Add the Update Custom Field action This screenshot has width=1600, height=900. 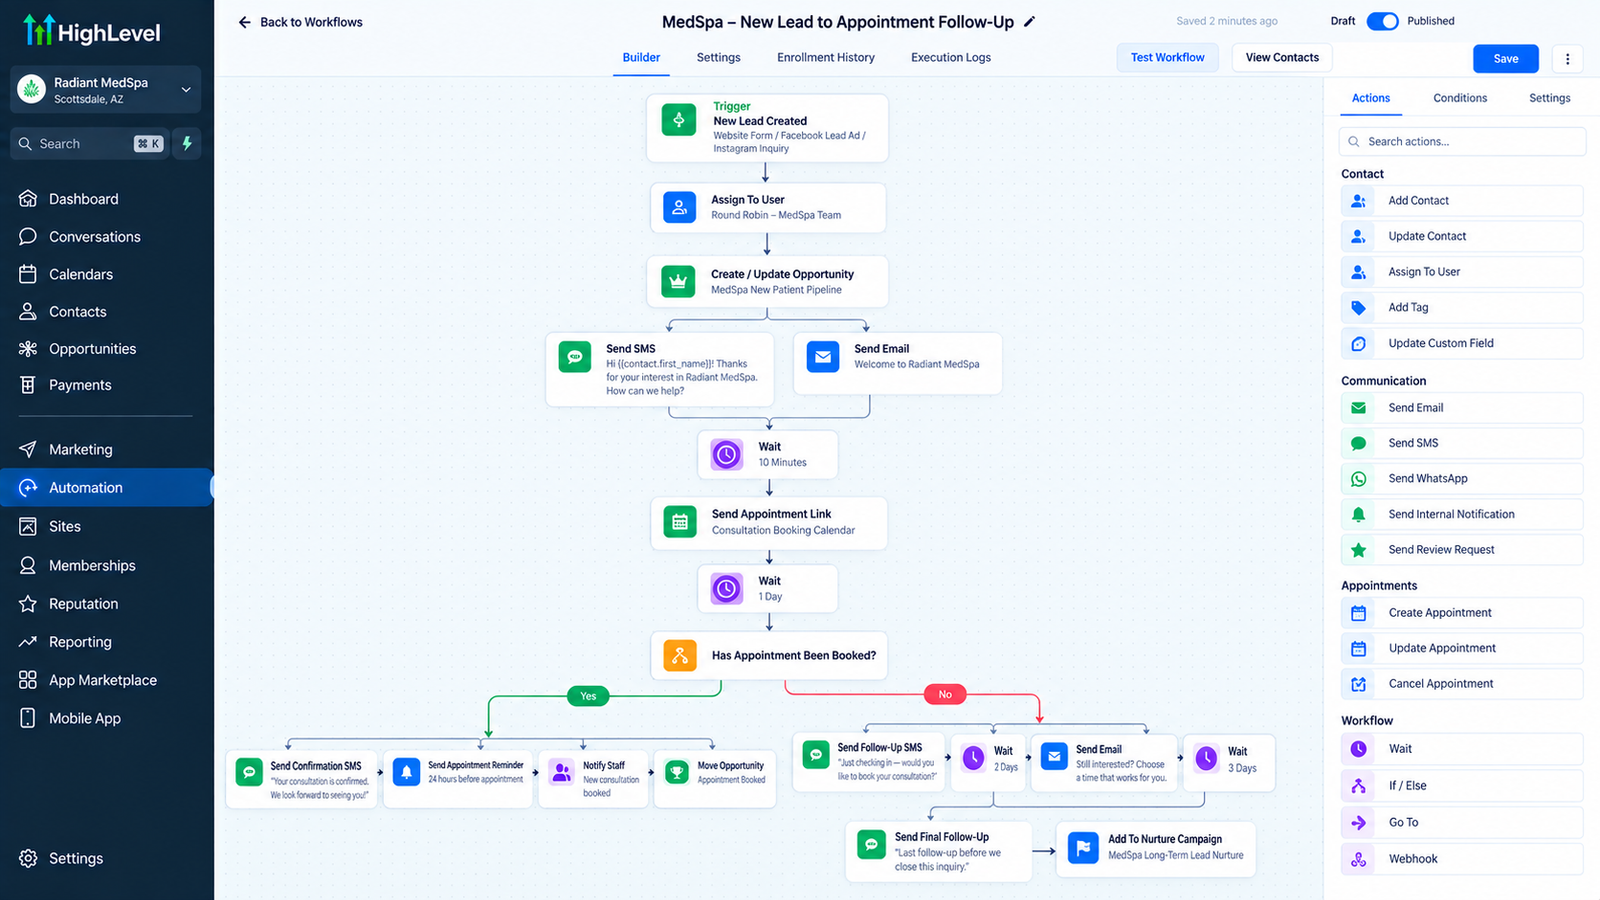(x=1462, y=344)
